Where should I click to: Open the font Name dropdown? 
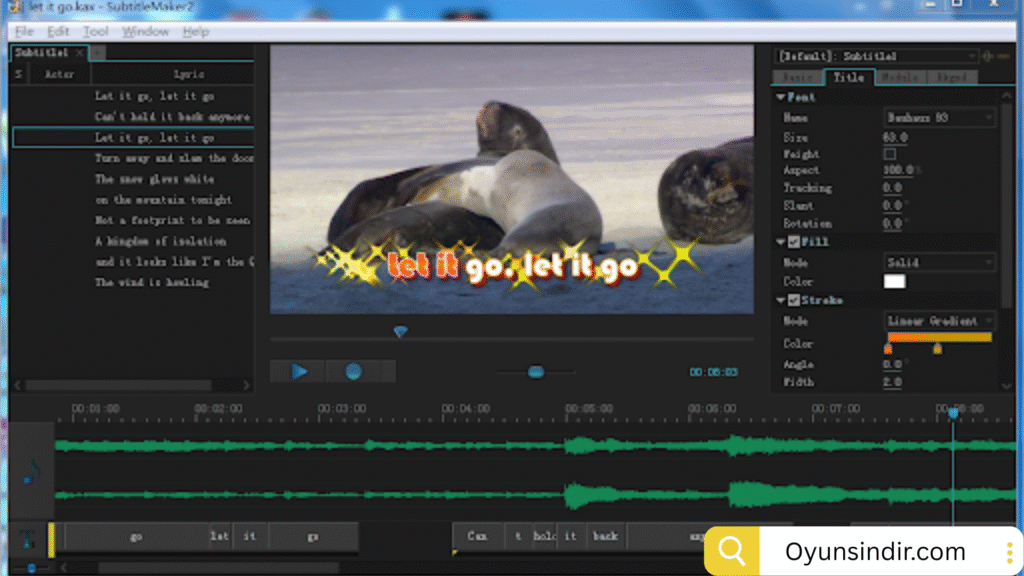pos(939,118)
